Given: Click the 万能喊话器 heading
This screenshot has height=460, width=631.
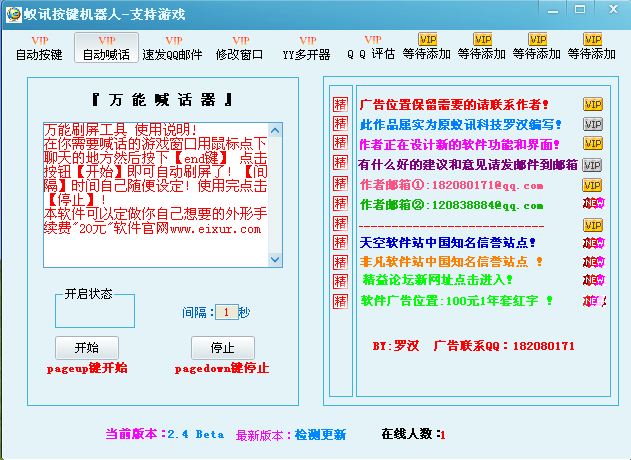Looking at the screenshot, I should (x=162, y=100).
